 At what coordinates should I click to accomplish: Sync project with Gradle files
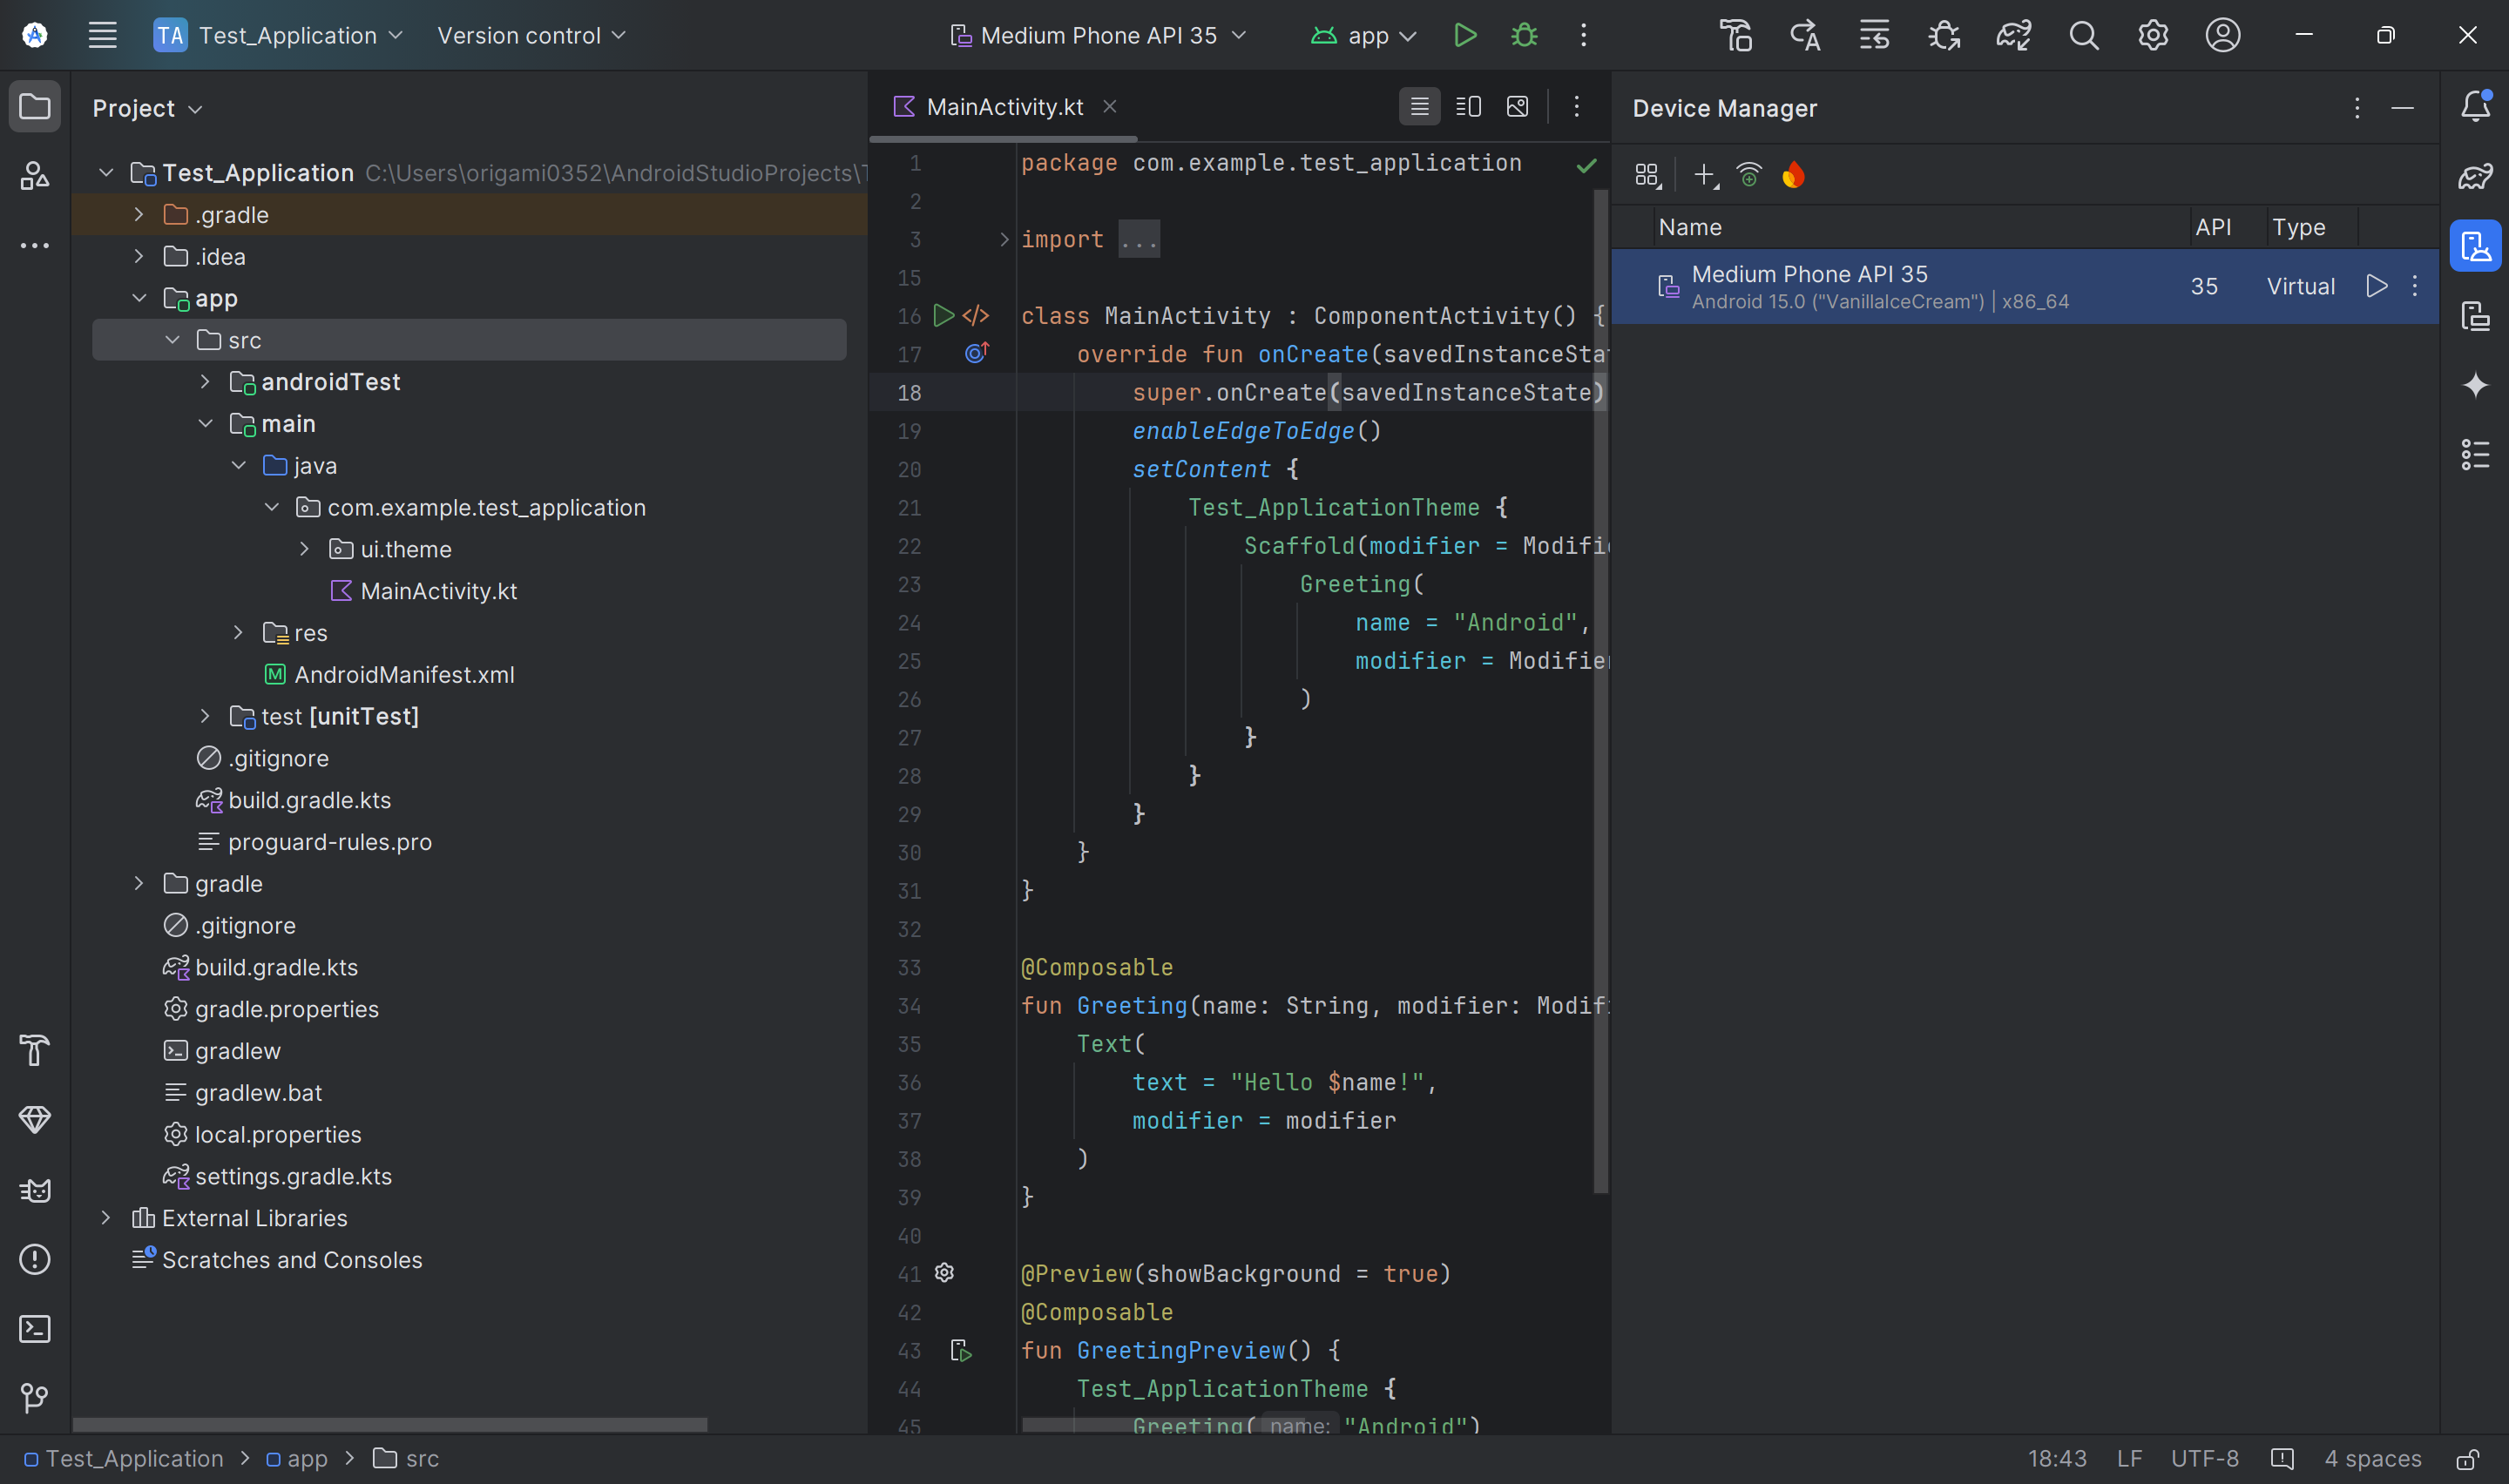[2013, 35]
